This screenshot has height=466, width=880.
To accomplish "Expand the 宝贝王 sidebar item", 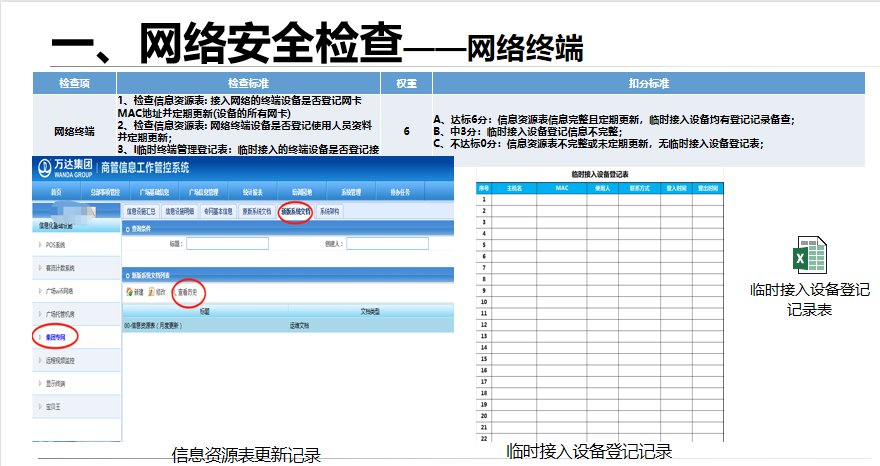I will click(x=76, y=406).
